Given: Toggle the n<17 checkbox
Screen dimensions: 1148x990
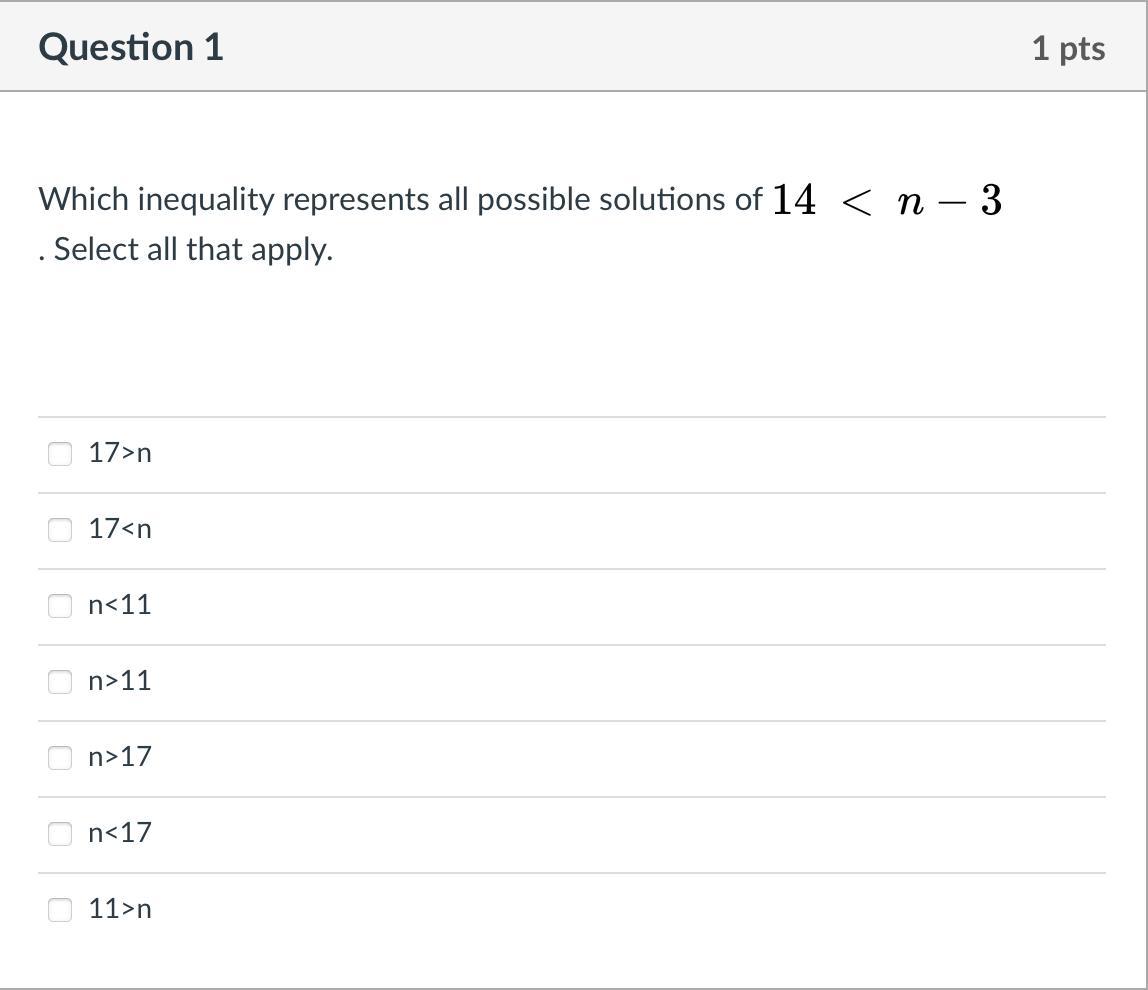Looking at the screenshot, I should click(60, 834).
